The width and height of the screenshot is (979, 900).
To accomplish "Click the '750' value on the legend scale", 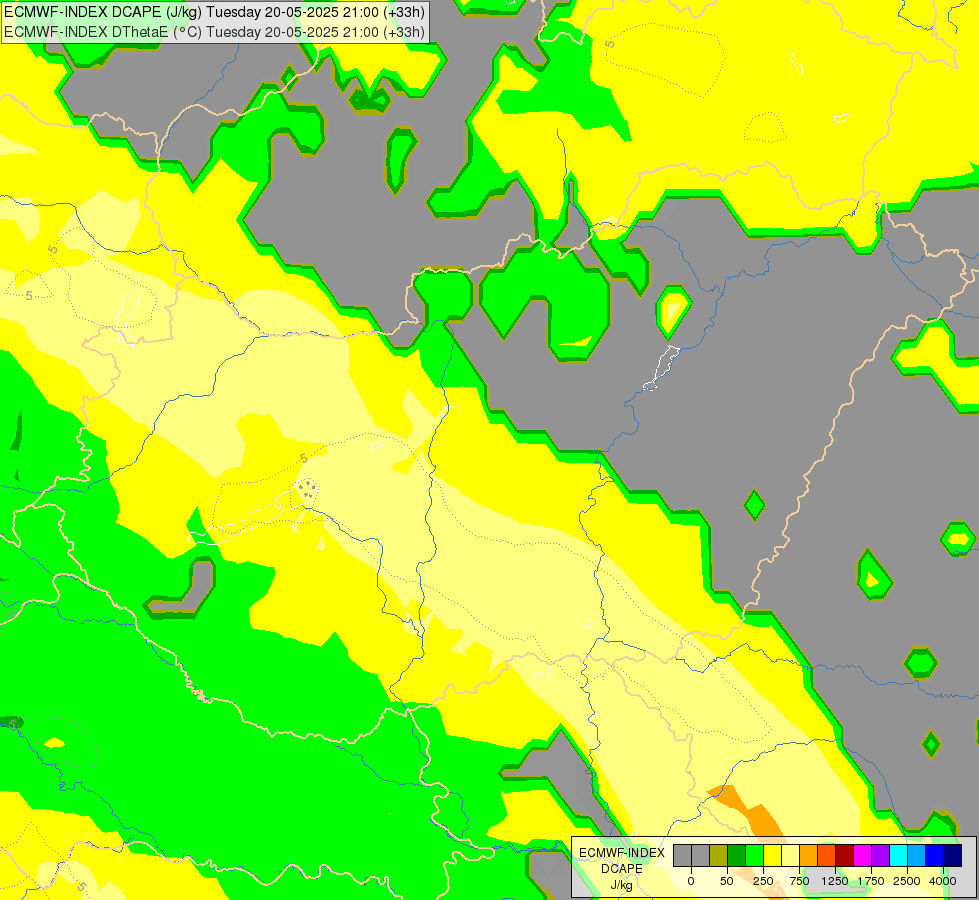I will click(x=799, y=881).
